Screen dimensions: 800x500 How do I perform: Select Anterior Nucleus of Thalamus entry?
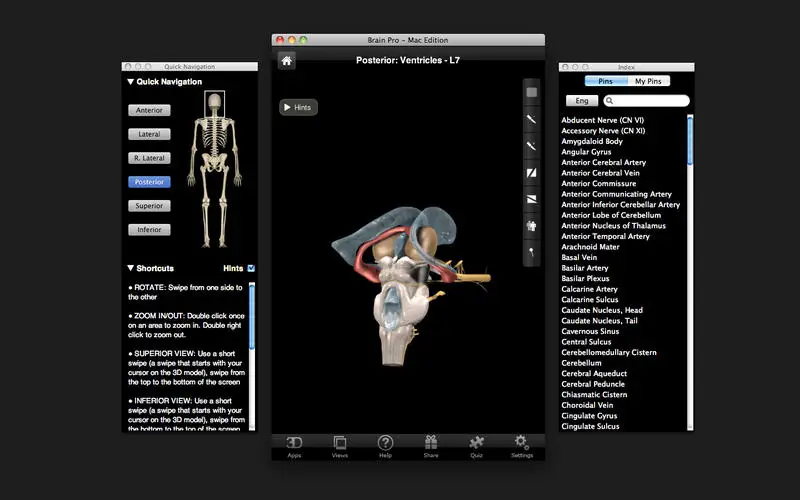[x=613, y=226]
